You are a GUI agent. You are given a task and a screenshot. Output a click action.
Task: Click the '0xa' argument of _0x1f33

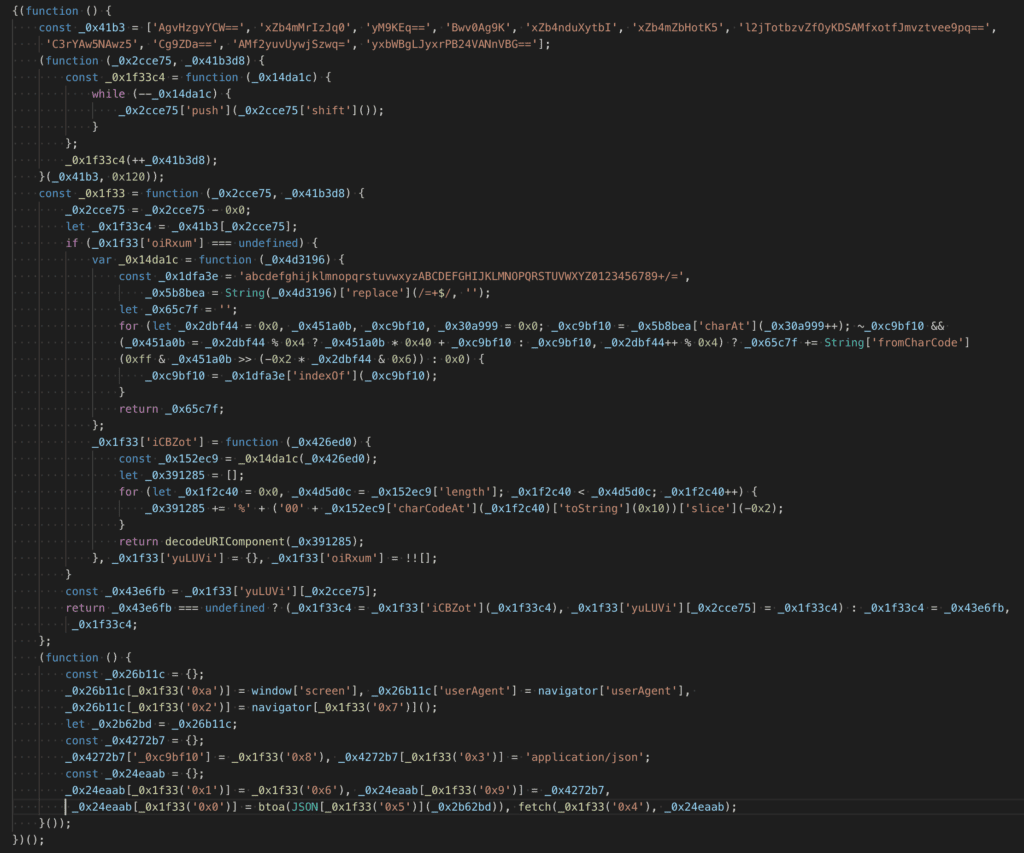(208, 691)
